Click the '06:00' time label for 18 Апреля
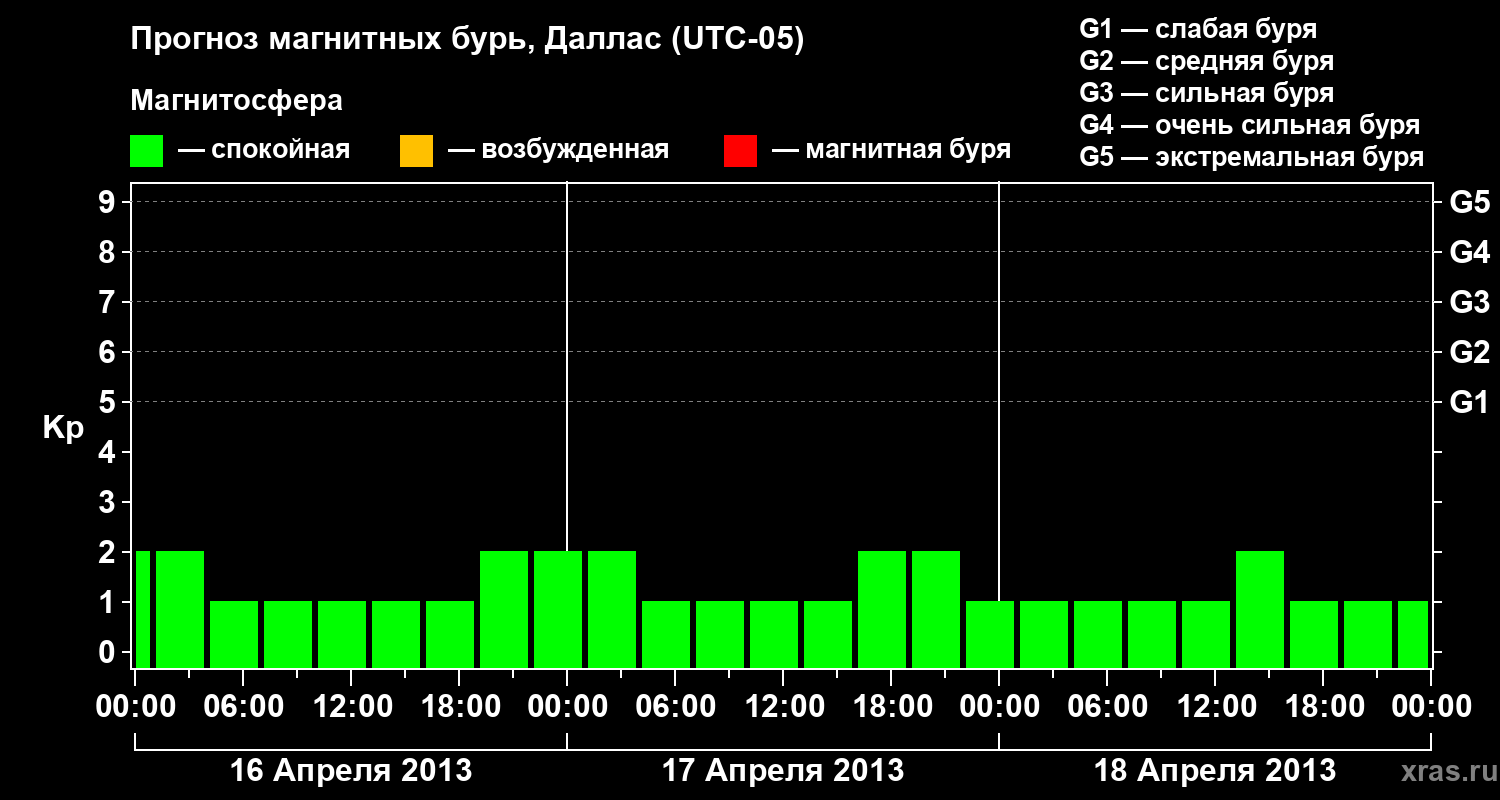 click(x=1107, y=707)
